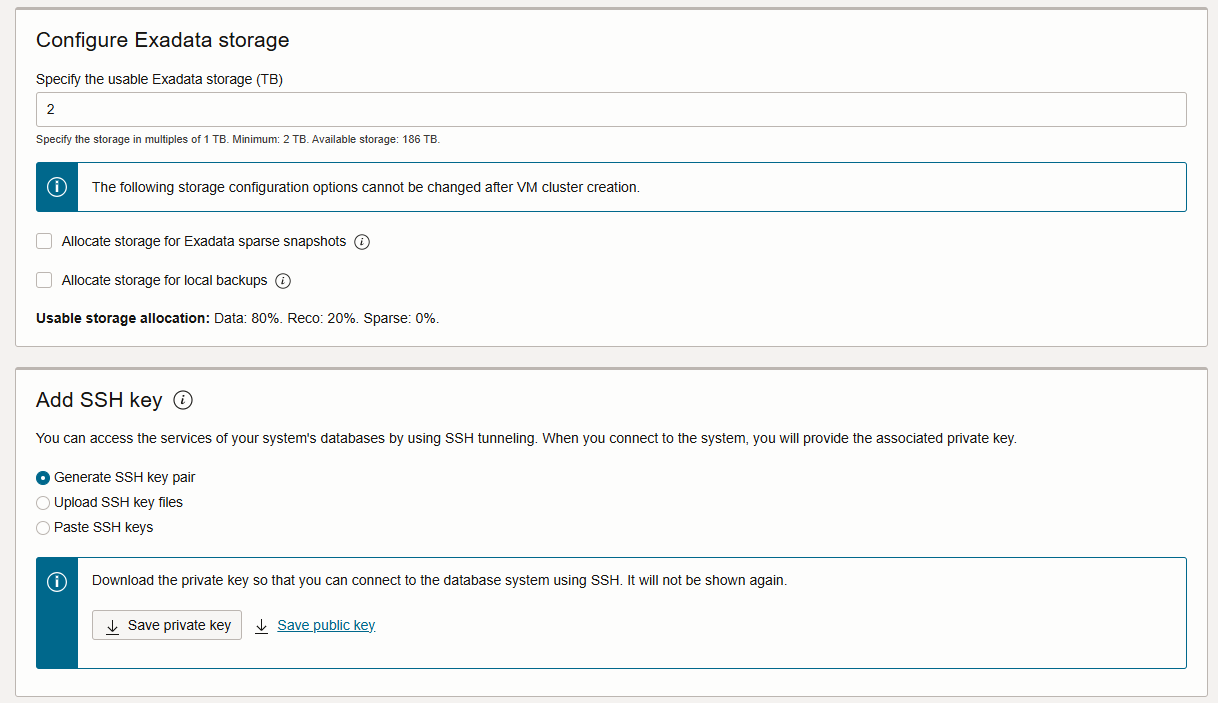This screenshot has height=703, width=1218.
Task: Open tooltip for Exadata sparse snapshots option
Action: [361, 241]
